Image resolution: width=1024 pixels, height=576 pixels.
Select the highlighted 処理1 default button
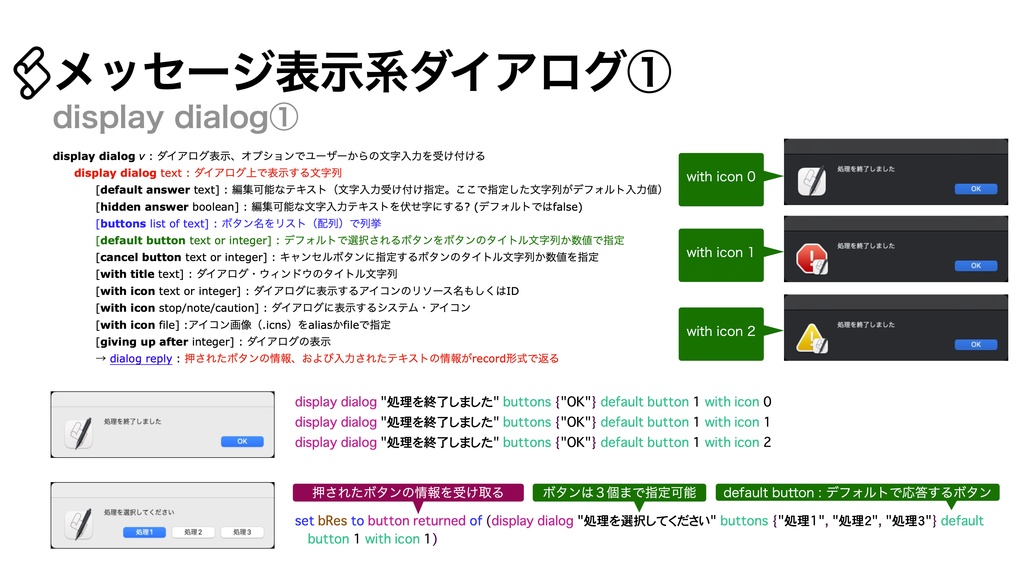click(x=143, y=531)
